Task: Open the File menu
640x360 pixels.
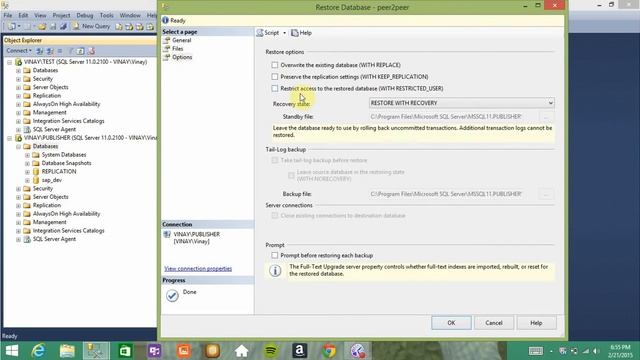Action: click(8, 15)
